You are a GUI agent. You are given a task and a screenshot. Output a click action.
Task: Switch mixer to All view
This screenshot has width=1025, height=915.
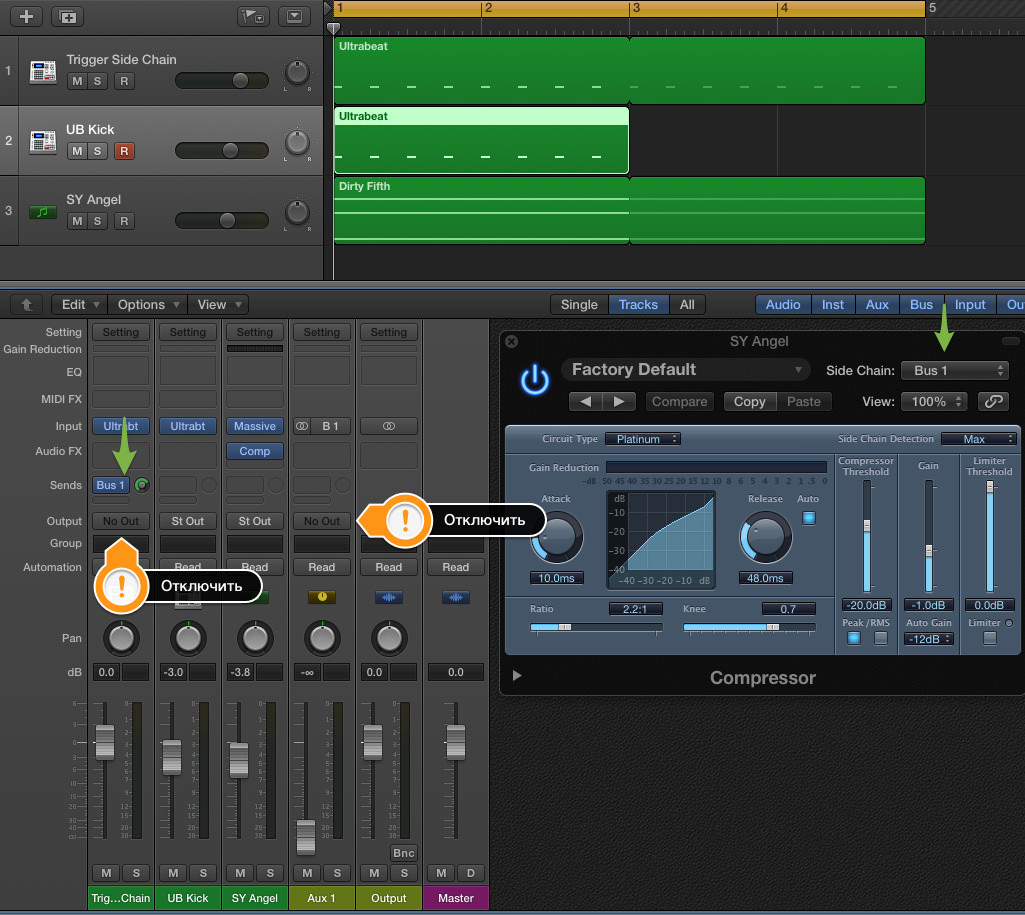point(687,305)
